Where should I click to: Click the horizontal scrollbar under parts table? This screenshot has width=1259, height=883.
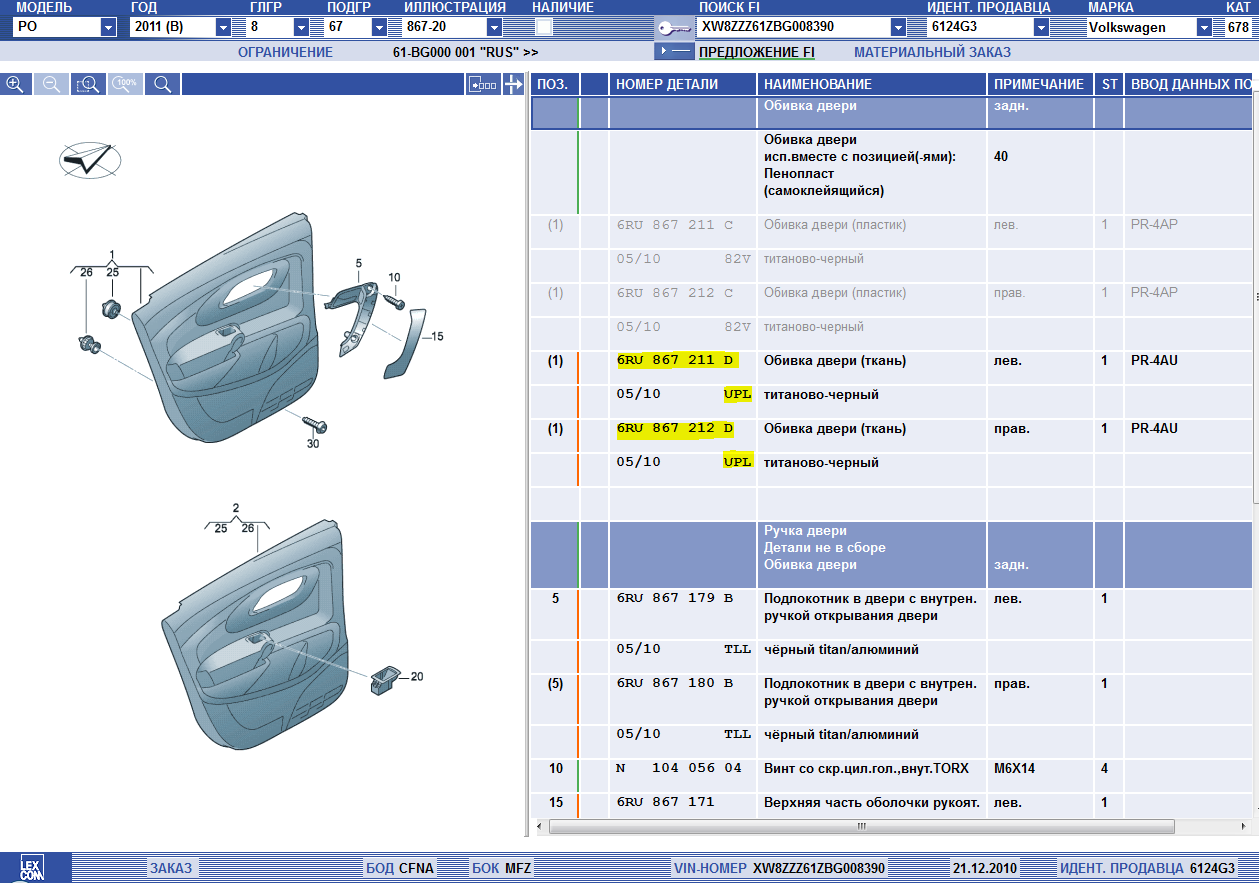click(860, 827)
